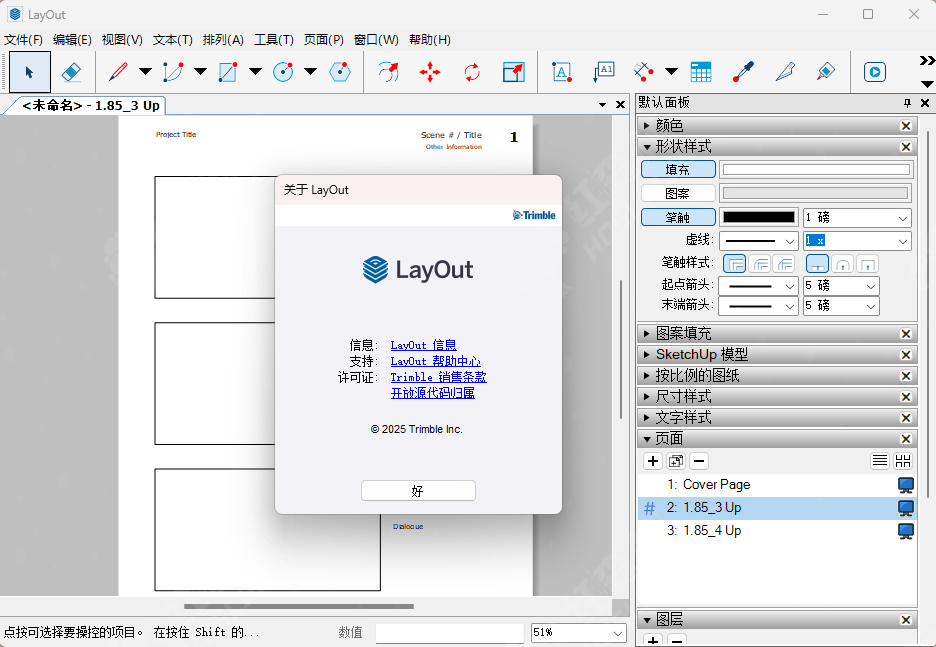Toggle the 填充 fill button
936x647 pixels.
click(678, 170)
